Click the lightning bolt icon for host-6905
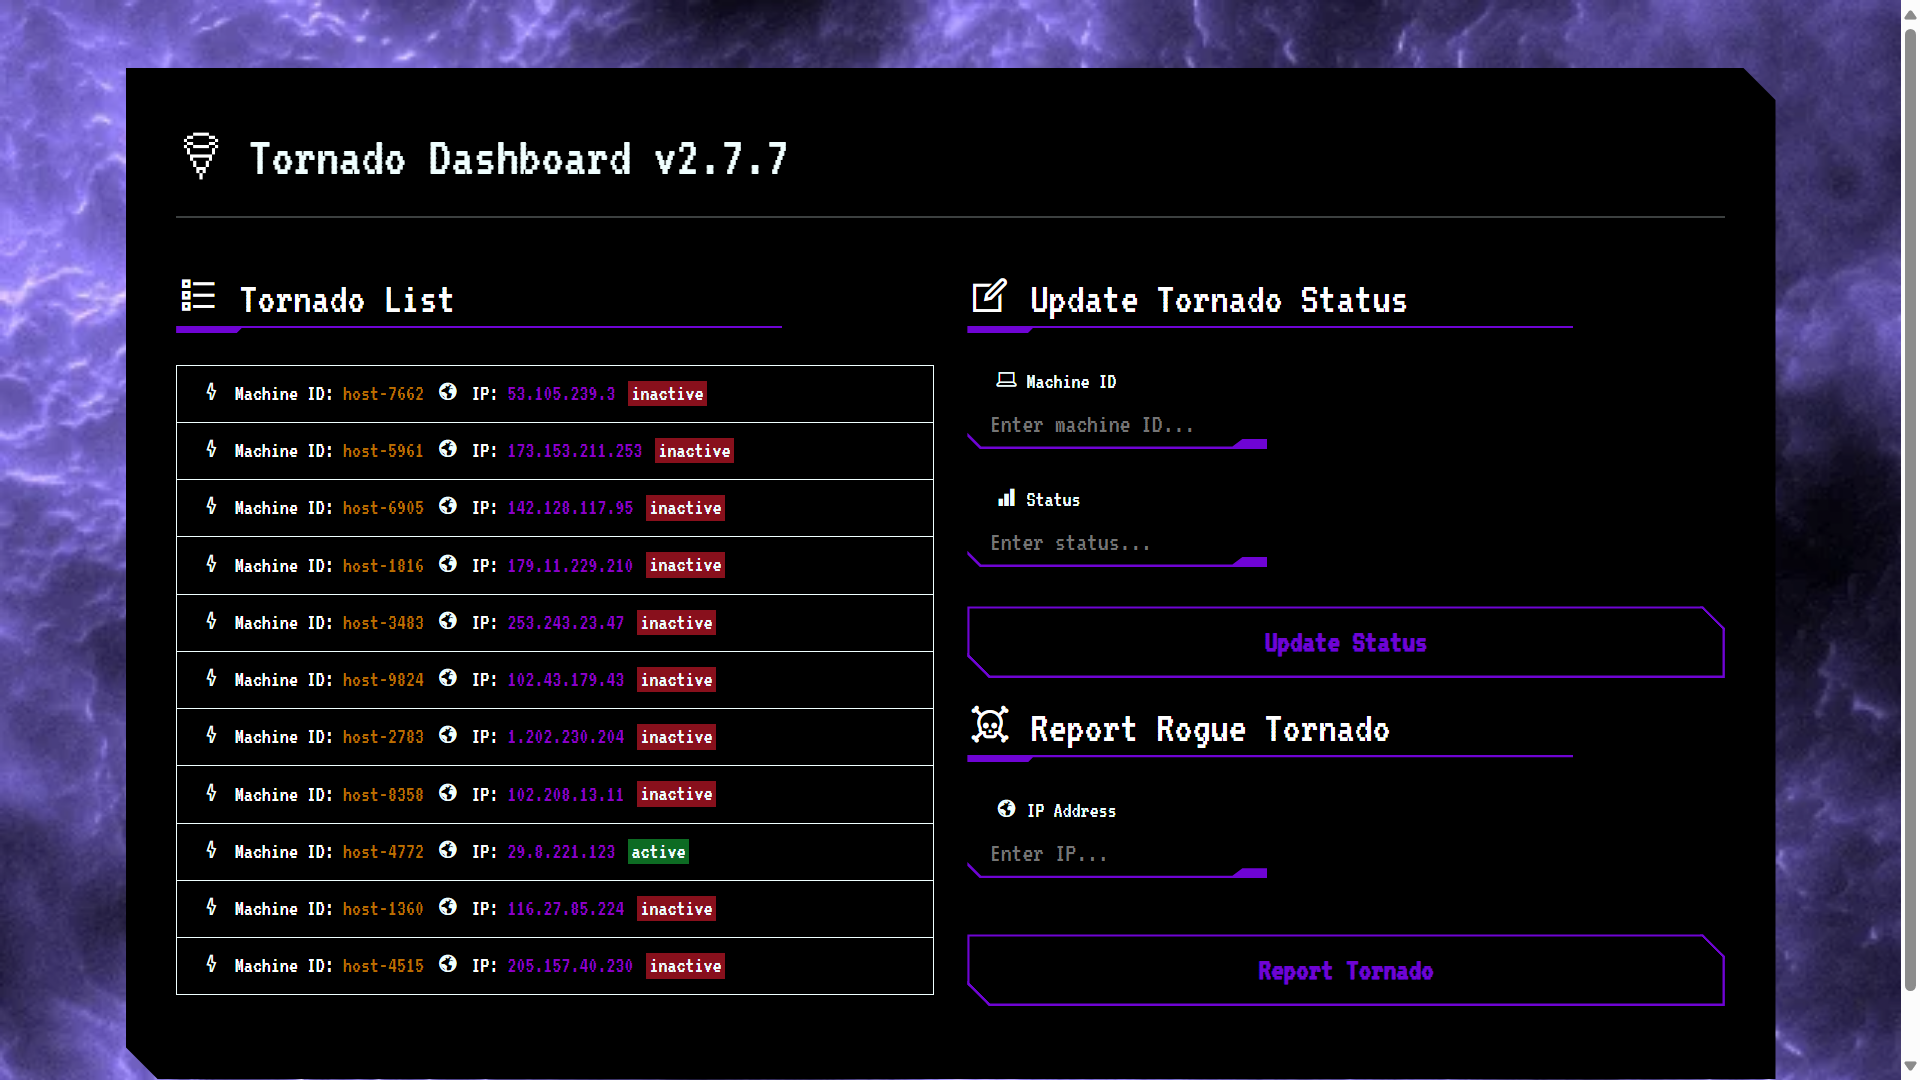 211,506
